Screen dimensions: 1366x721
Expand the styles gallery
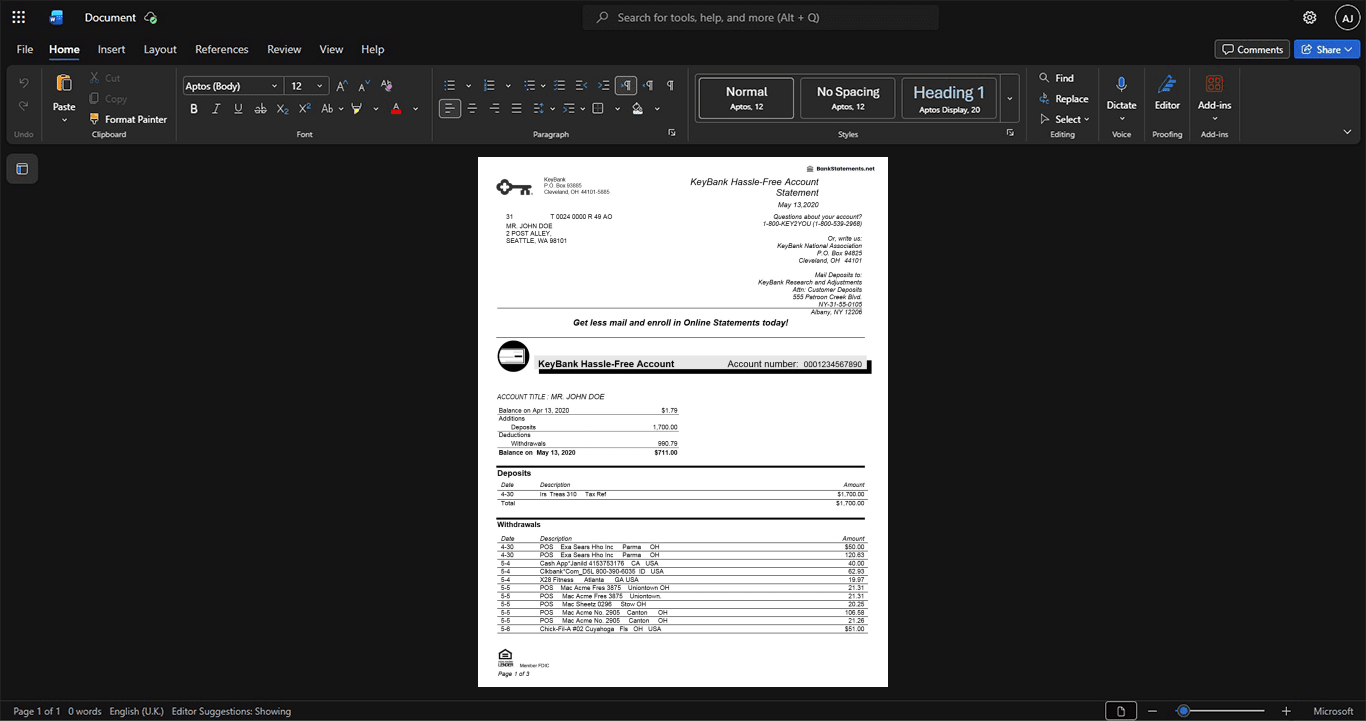pos(1010,99)
